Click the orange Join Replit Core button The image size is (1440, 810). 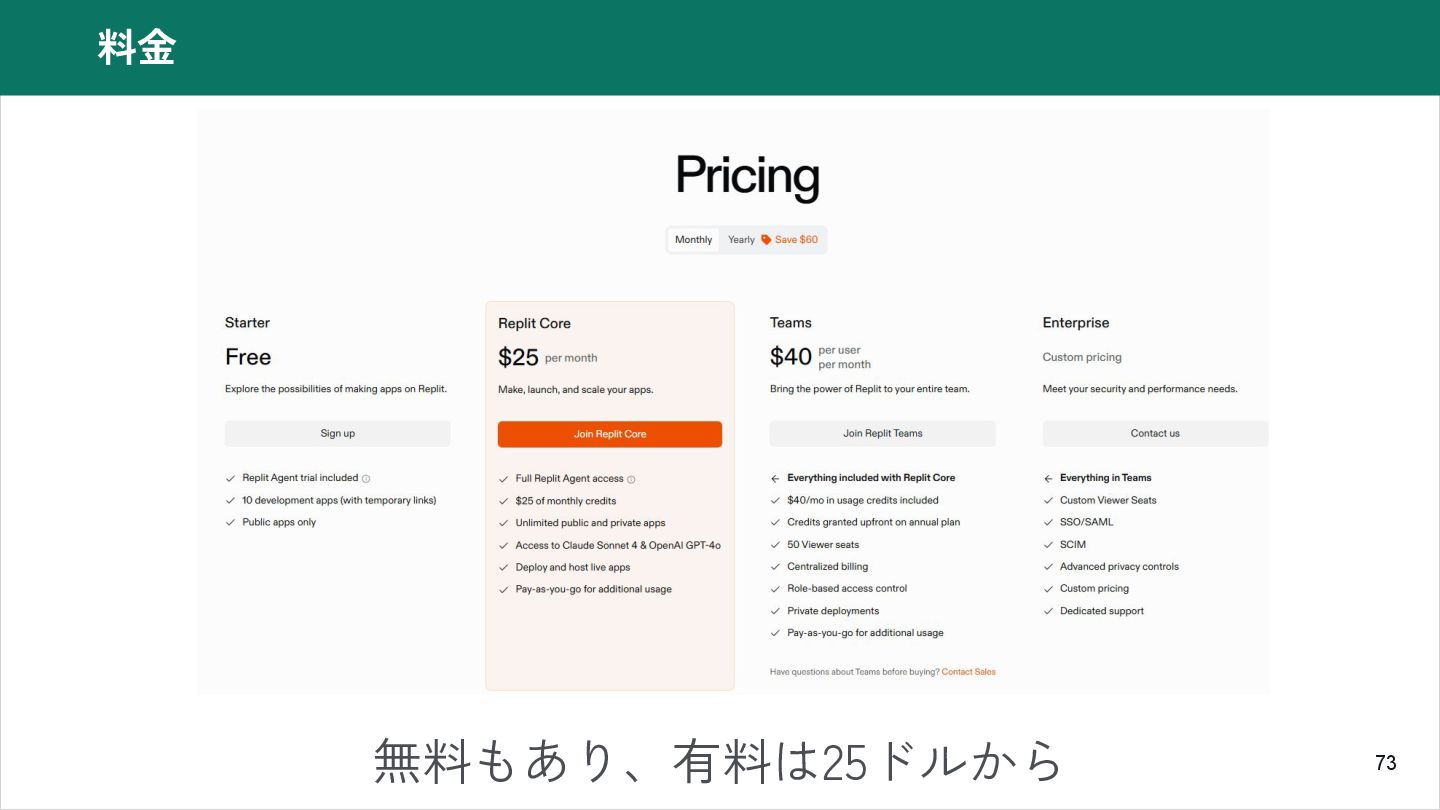coord(610,434)
